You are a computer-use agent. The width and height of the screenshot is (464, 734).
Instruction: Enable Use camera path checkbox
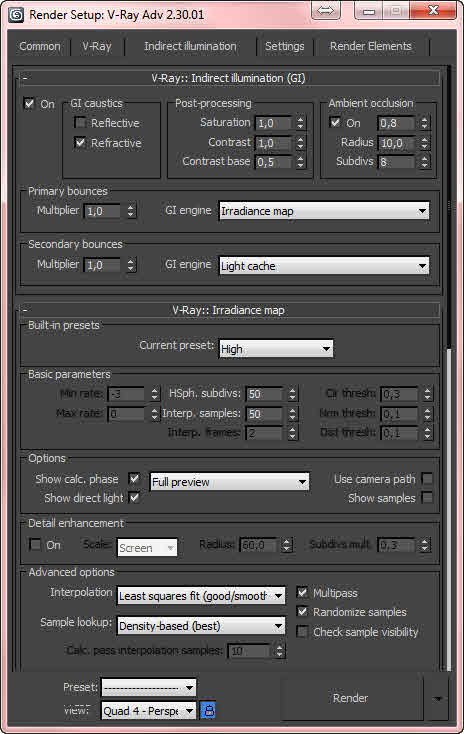(427, 478)
